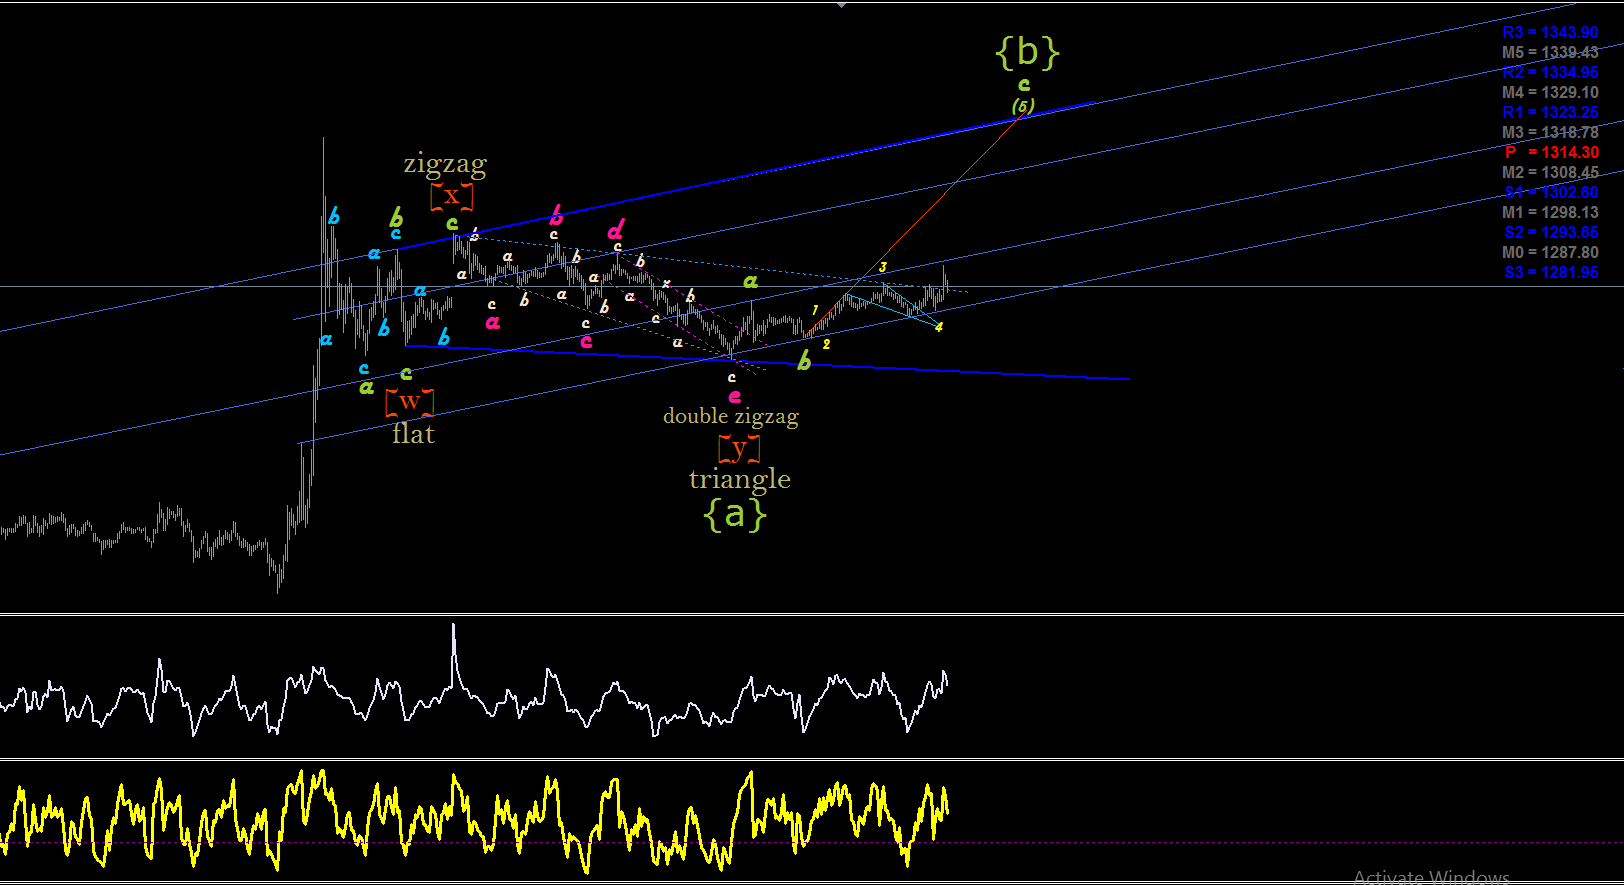Select the M4 = 1329.10 level label
Viewport: 1624px width, 885px height.
pos(1550,92)
